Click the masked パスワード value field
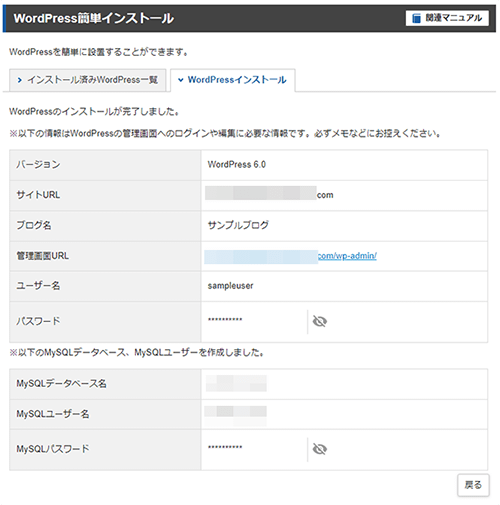The height and width of the screenshot is (505, 500). tap(225, 320)
